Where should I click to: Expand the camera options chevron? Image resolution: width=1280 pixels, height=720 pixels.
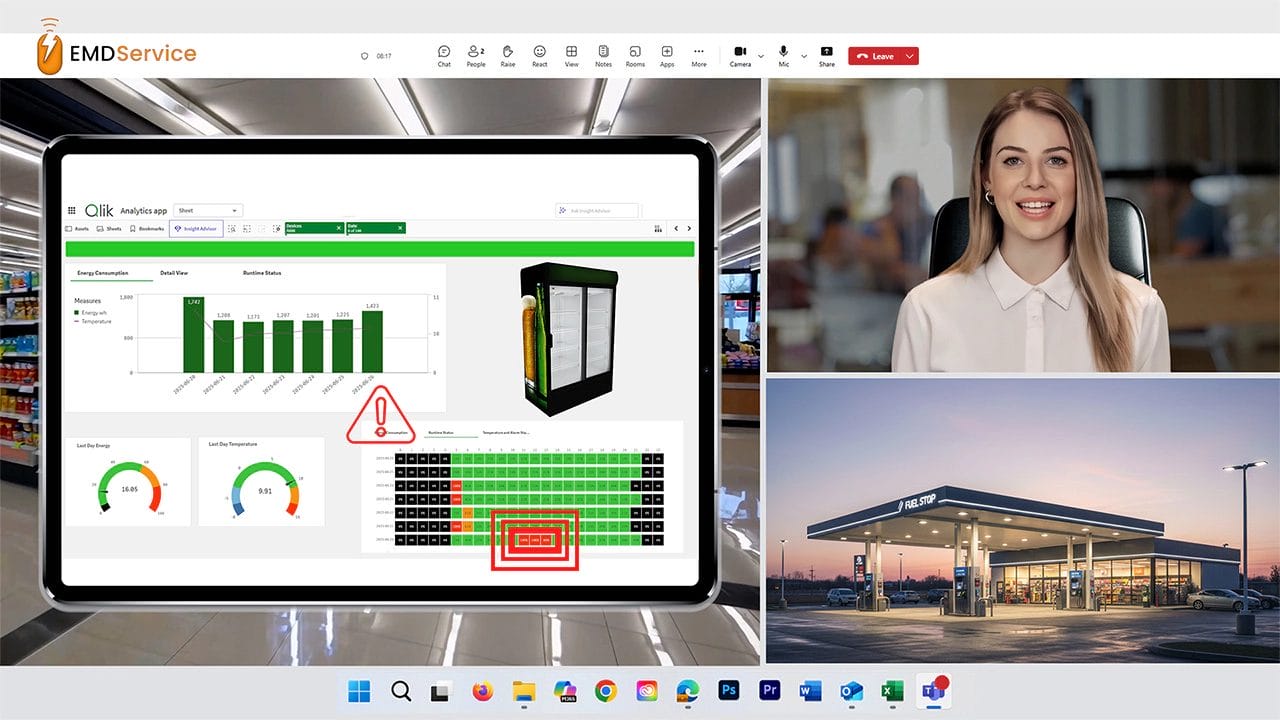click(760, 56)
